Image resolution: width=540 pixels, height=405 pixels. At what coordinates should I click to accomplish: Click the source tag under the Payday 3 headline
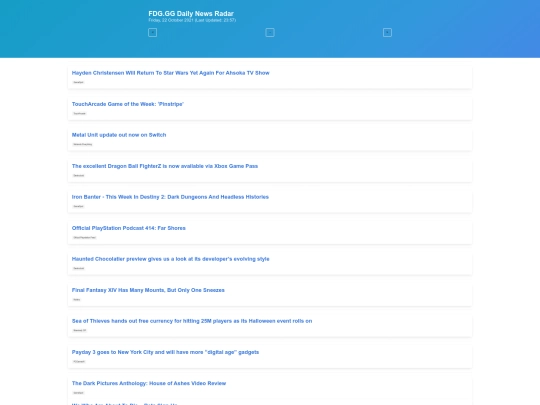point(79,361)
